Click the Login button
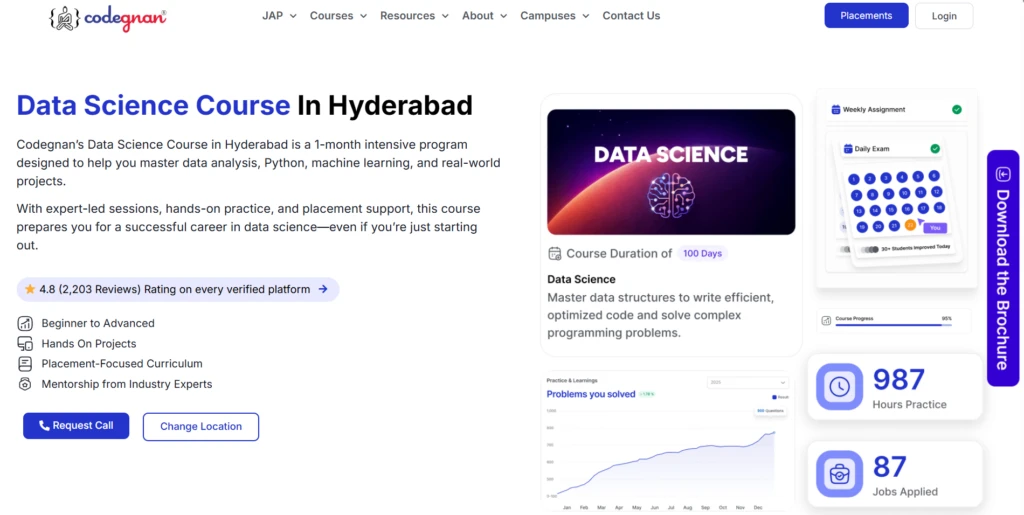 (x=944, y=16)
